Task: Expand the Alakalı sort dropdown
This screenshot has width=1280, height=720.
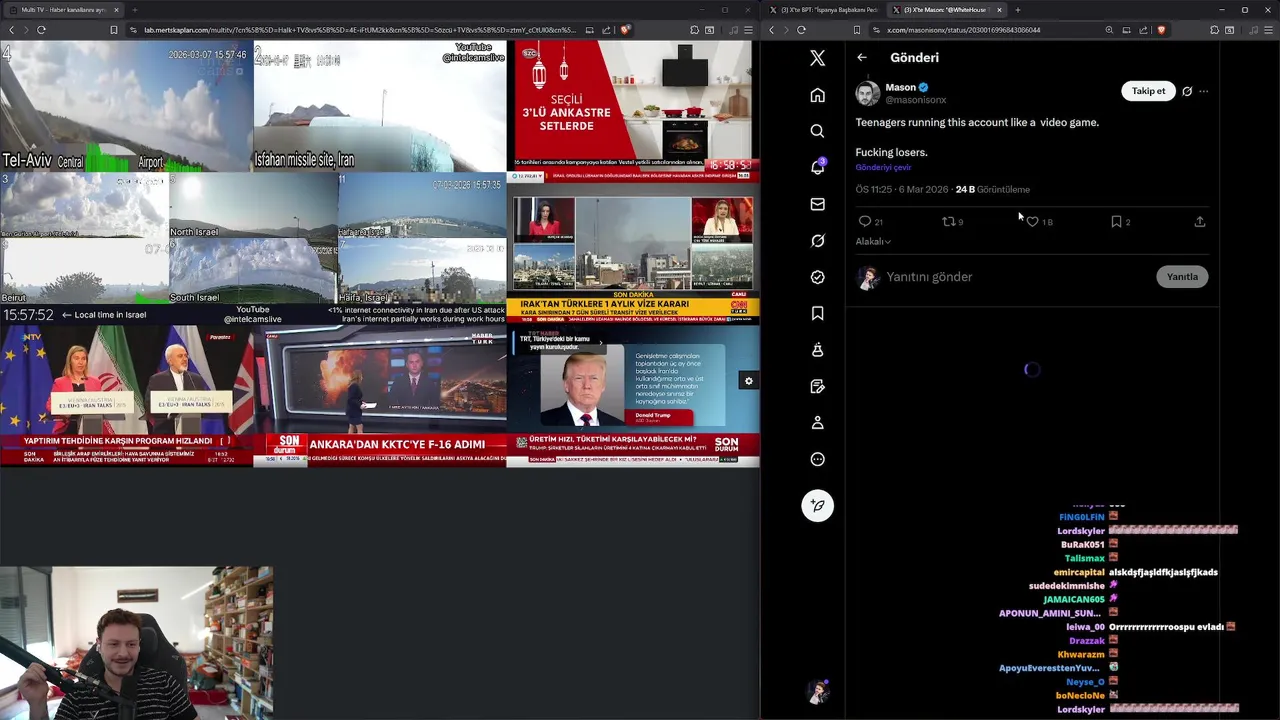Action: tap(873, 241)
